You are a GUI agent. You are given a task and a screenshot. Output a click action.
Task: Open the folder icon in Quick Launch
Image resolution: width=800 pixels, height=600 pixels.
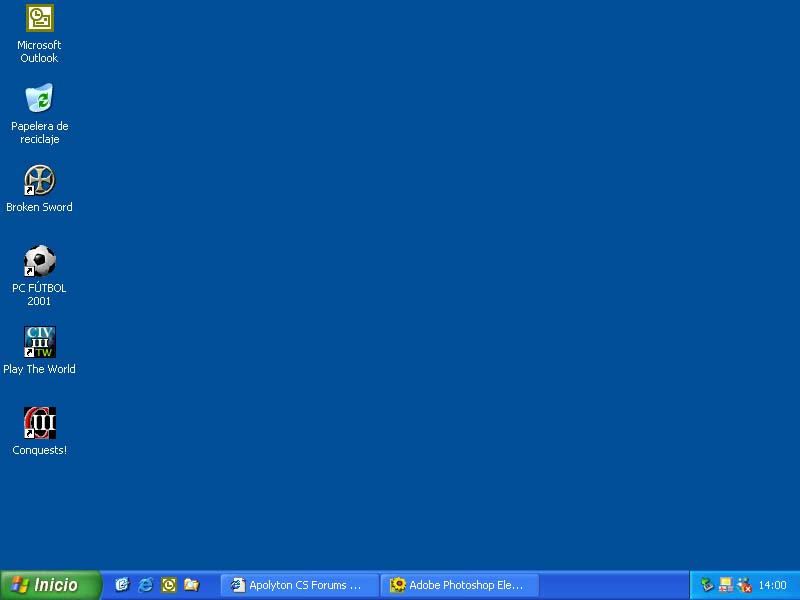coord(192,585)
